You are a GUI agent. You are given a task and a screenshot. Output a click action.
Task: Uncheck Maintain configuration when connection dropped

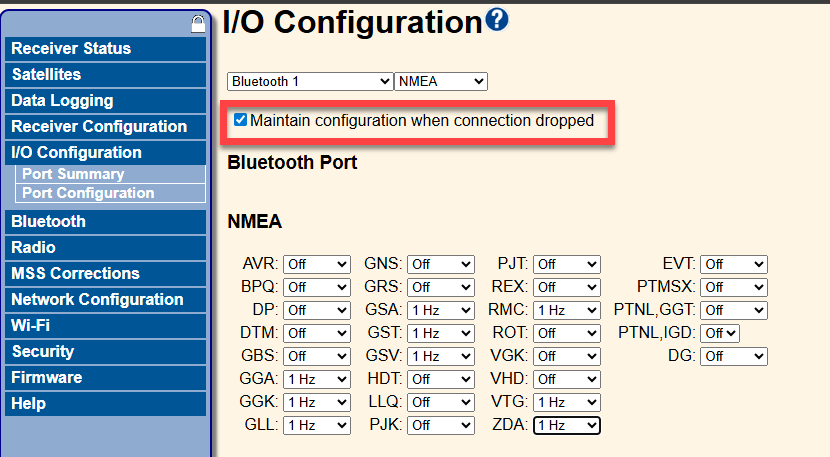click(x=240, y=121)
